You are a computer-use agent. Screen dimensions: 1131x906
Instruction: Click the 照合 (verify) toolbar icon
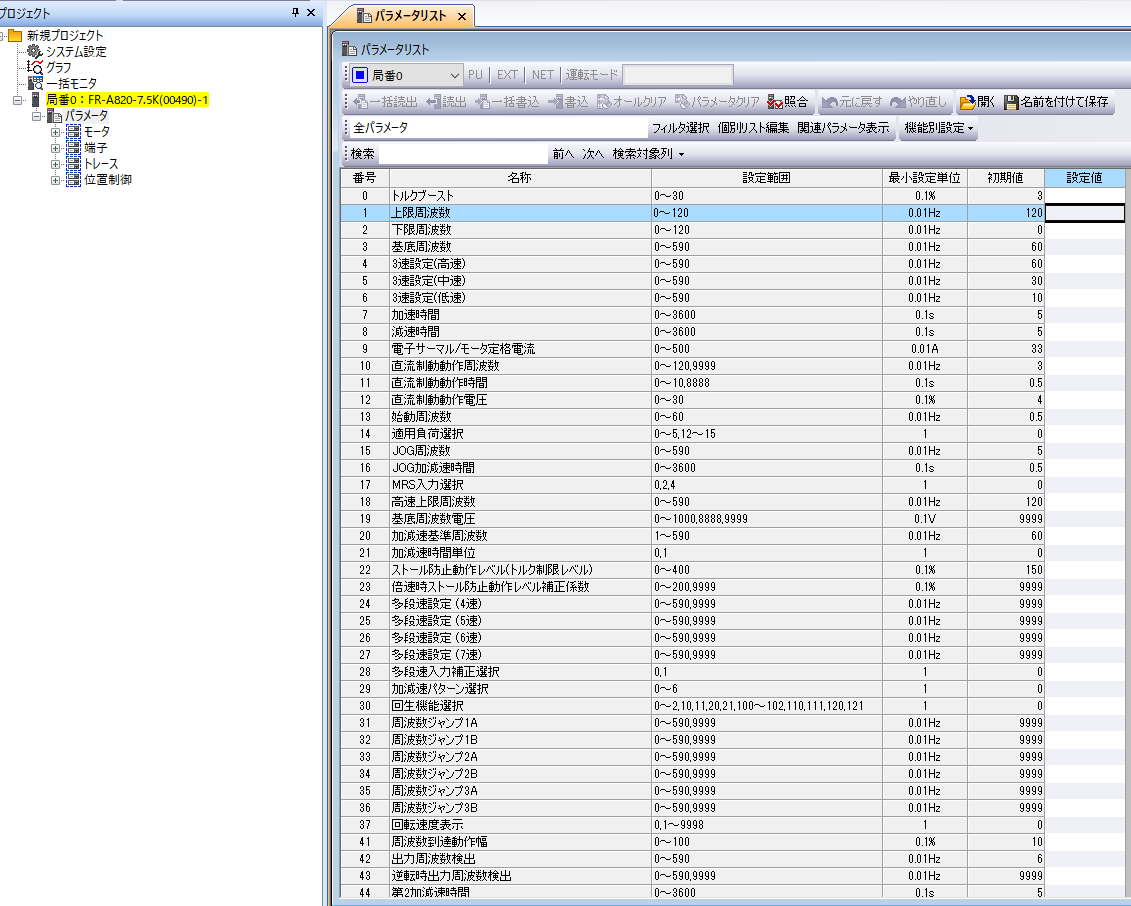coord(775,102)
